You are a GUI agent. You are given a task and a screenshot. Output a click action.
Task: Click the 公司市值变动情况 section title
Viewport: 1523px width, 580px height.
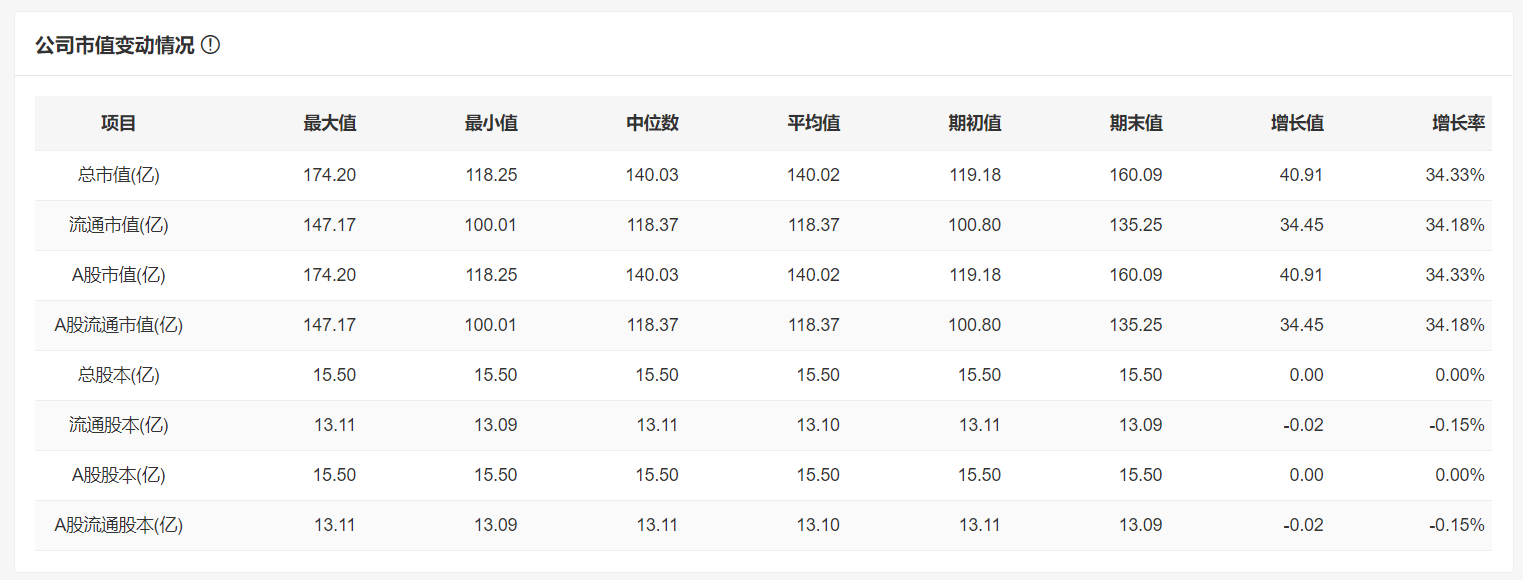[x=115, y=45]
